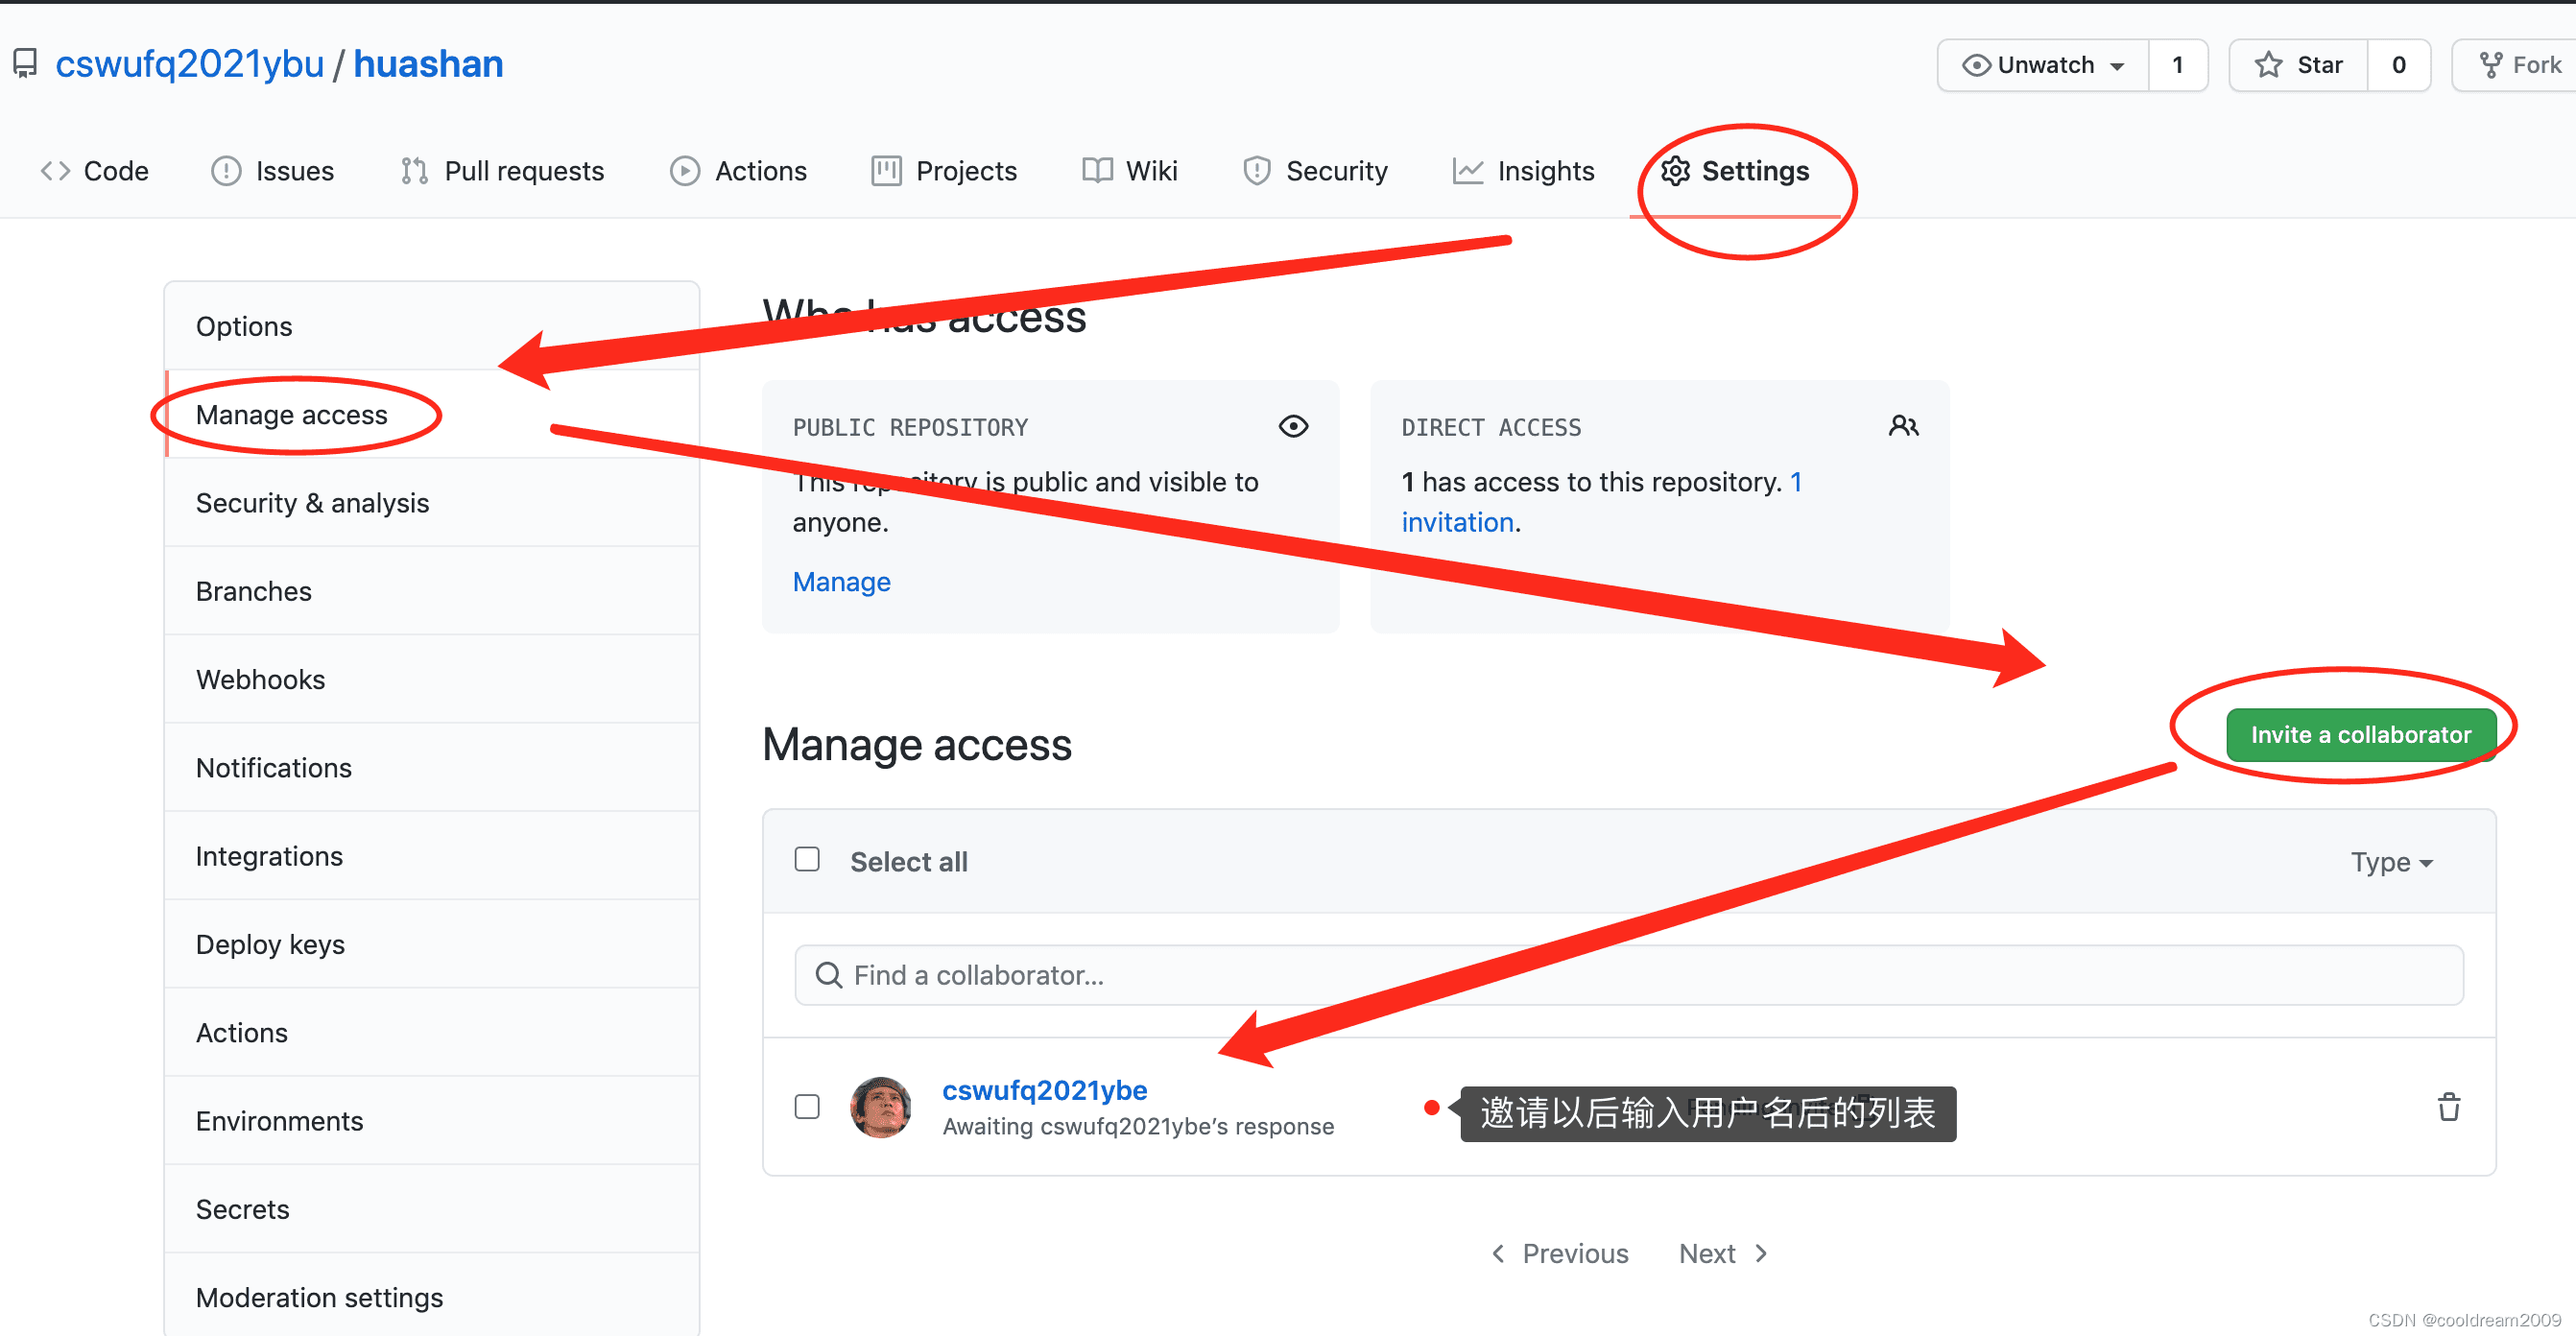This screenshot has width=2576, height=1336.
Task: Click the repository book icon beside cswufq2021ybu
Action: click(x=25, y=64)
